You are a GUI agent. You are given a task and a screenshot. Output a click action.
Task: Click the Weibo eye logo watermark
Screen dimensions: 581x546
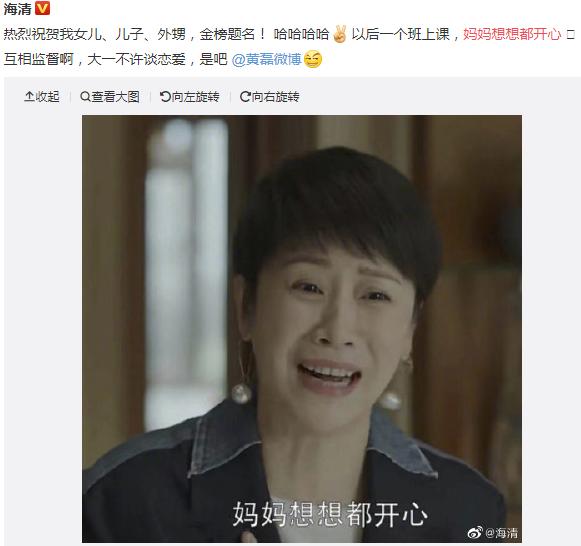475,532
